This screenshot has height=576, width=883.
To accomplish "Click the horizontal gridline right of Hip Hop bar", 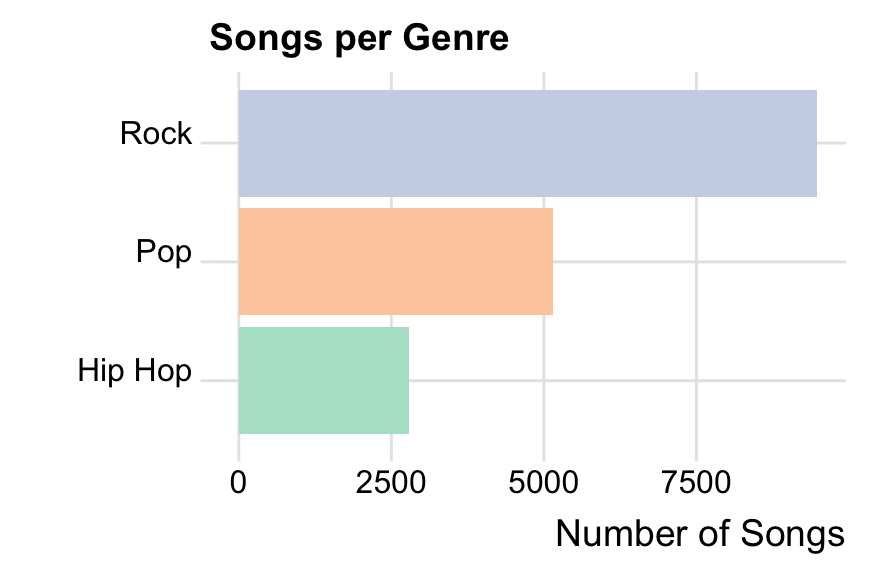I will coord(630,381).
